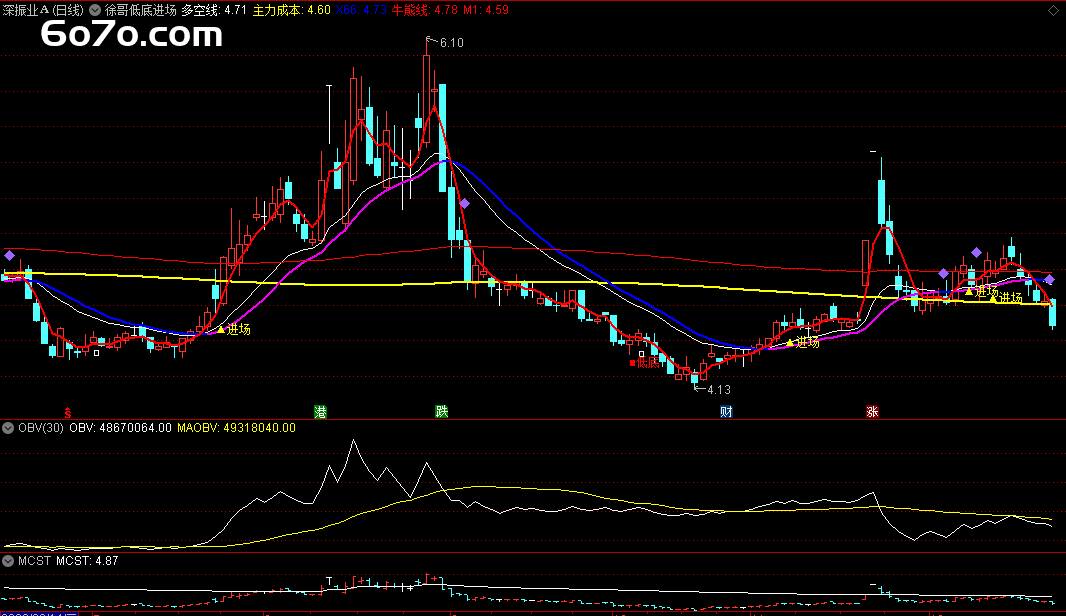Screen dimensions: 1066x616
Task: Click the 6.10 high price label
Action: point(451,43)
